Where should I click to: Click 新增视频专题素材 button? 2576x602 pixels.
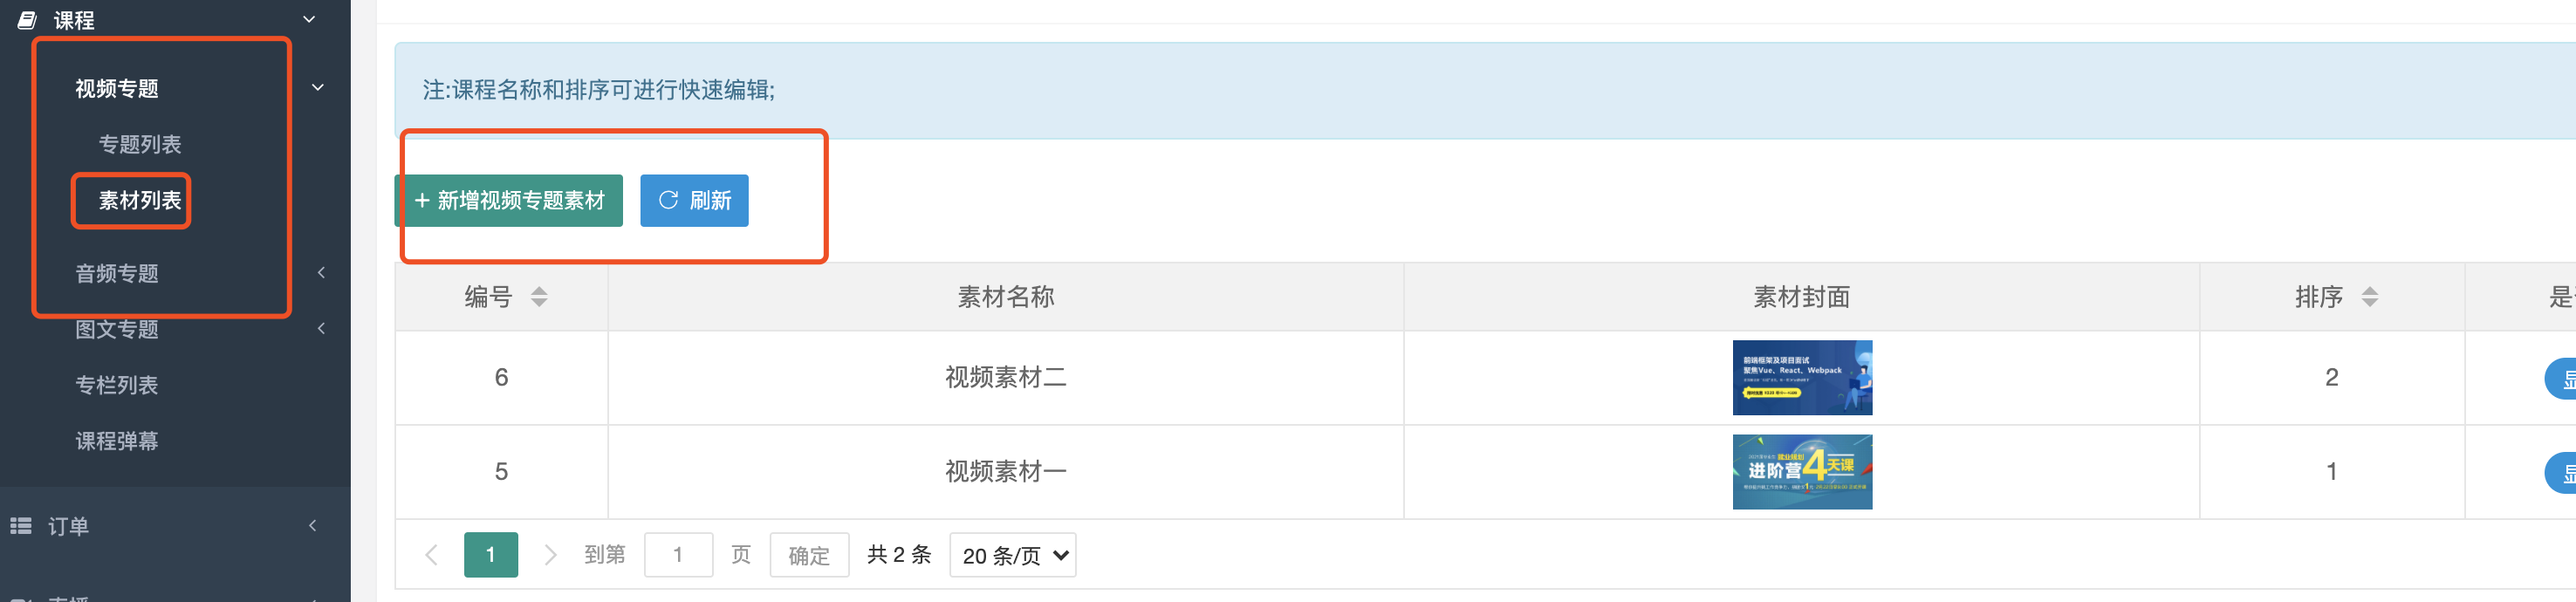click(509, 201)
